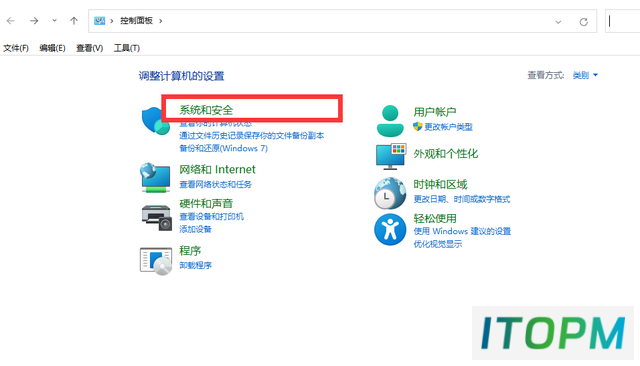Open 更改帐户类型 link
The width and height of the screenshot is (640, 366).
(448, 127)
